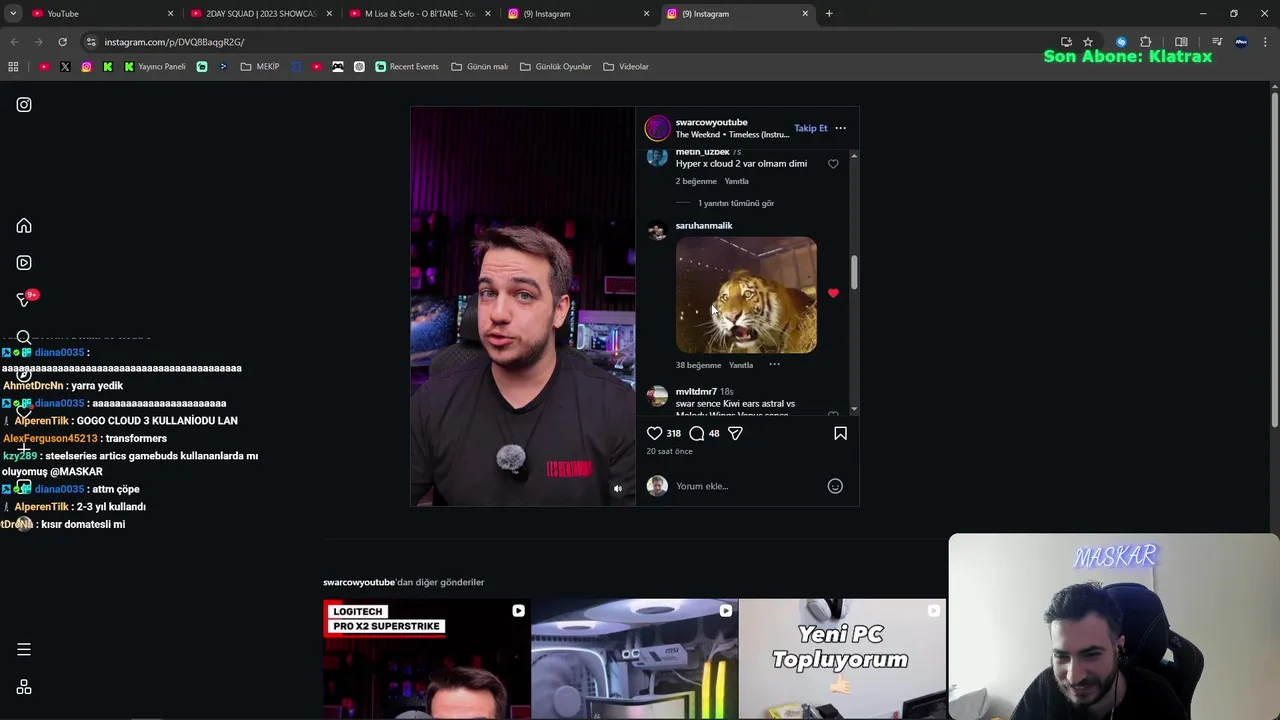Open the bottom-most Instagram sidebar icon
Viewport: 1280px width, 720px height.
coord(24,687)
